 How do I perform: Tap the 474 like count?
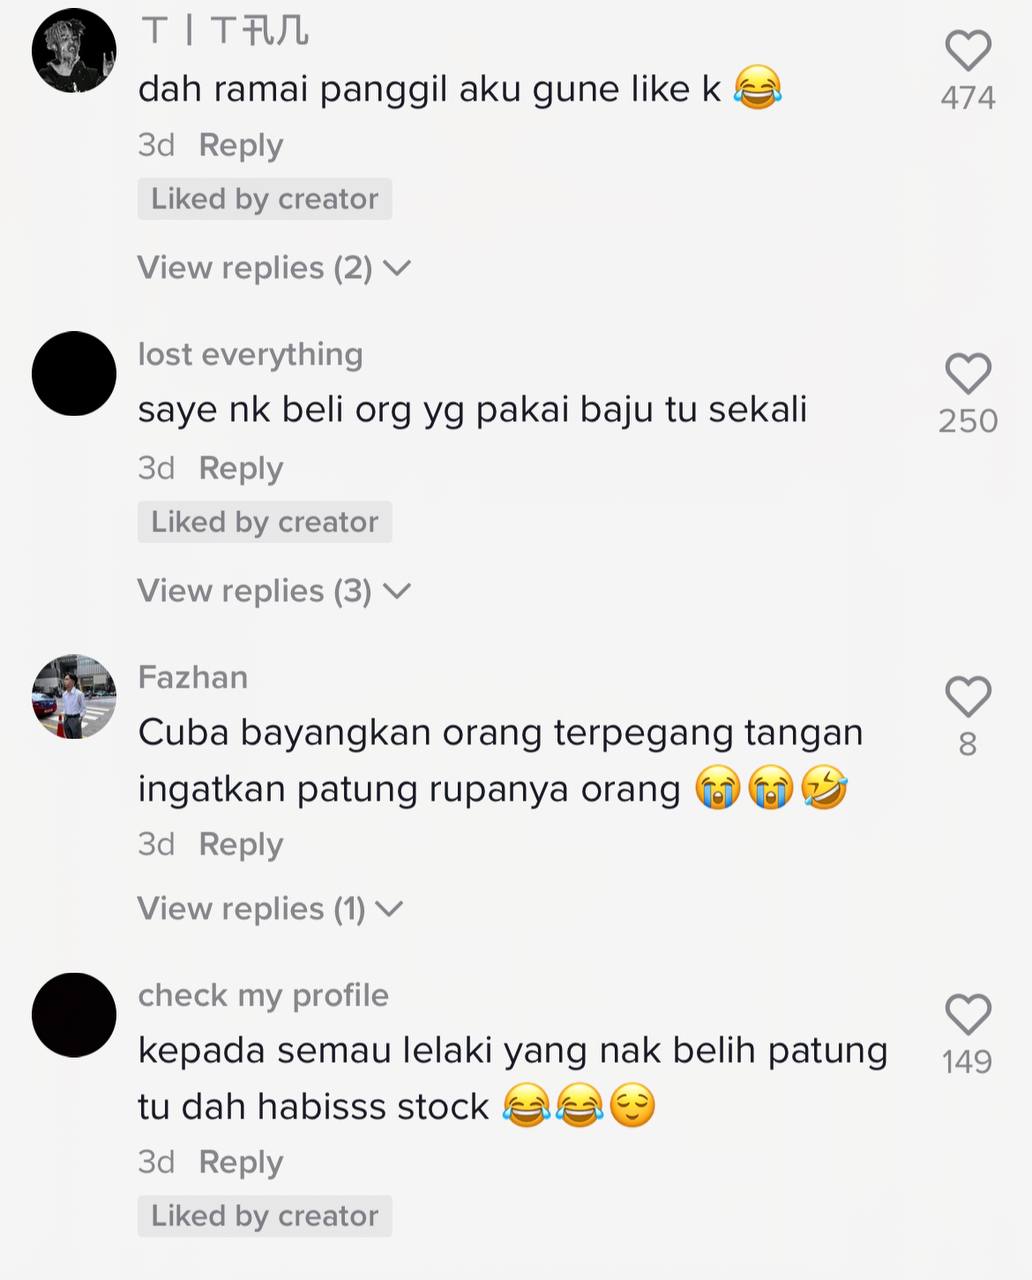click(x=968, y=98)
